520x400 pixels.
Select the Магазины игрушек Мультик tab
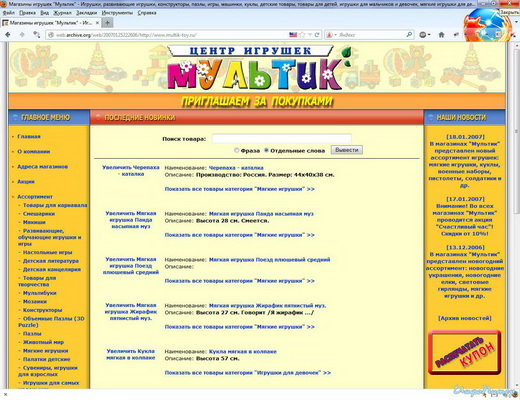click(50, 23)
